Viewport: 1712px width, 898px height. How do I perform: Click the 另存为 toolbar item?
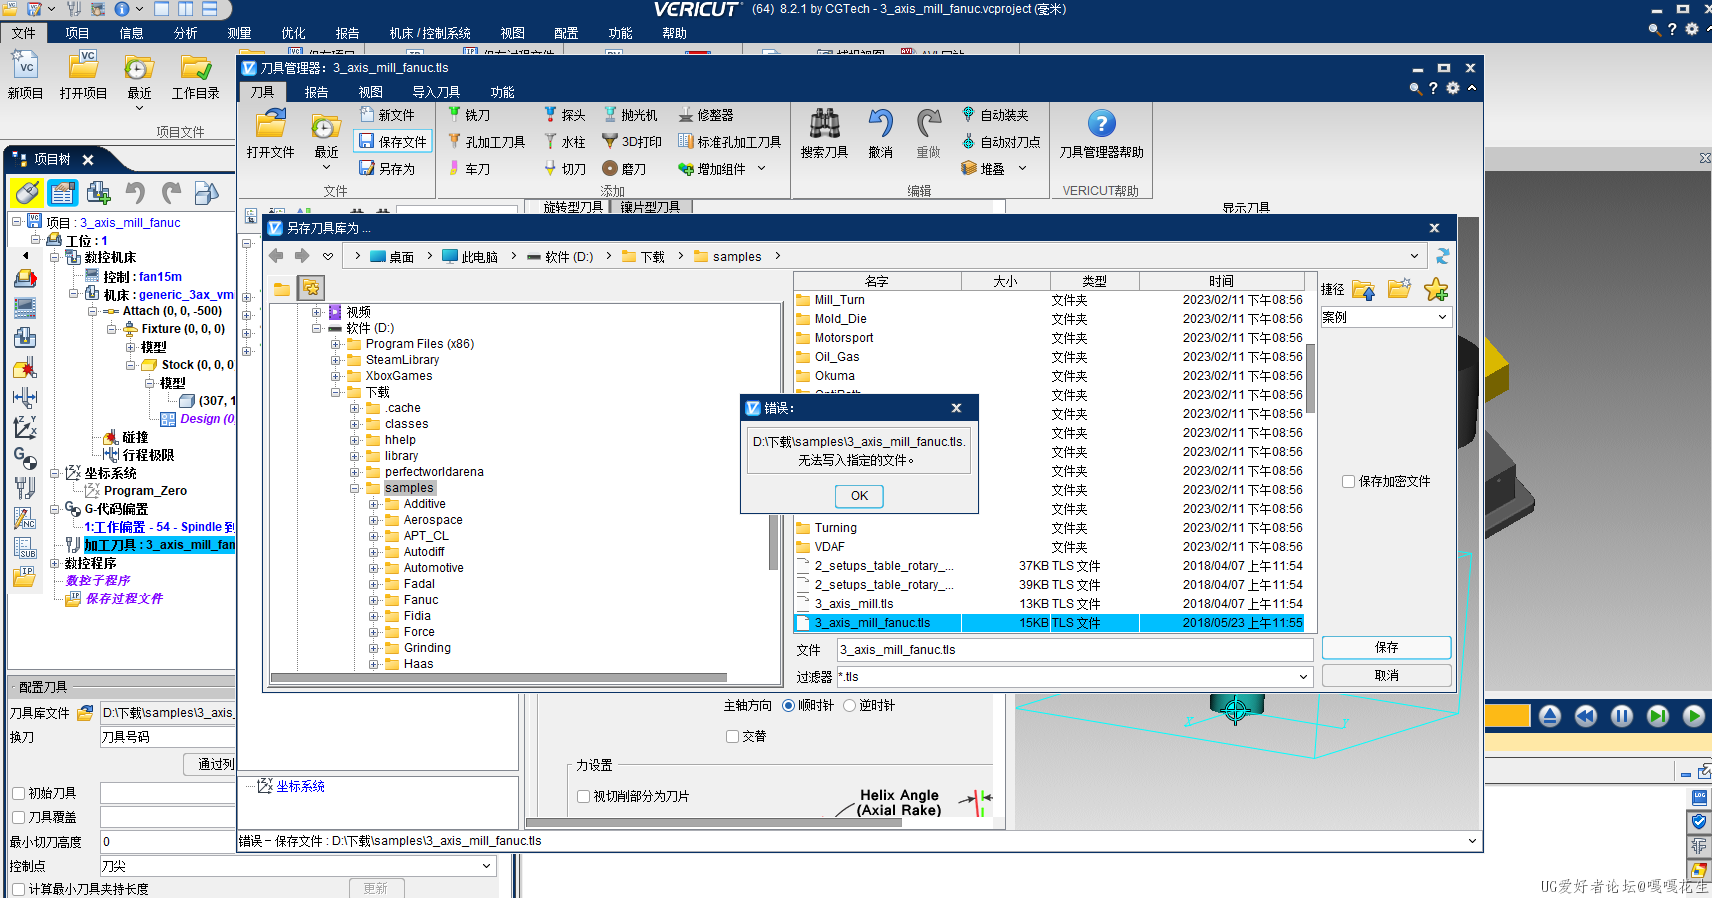click(x=387, y=169)
